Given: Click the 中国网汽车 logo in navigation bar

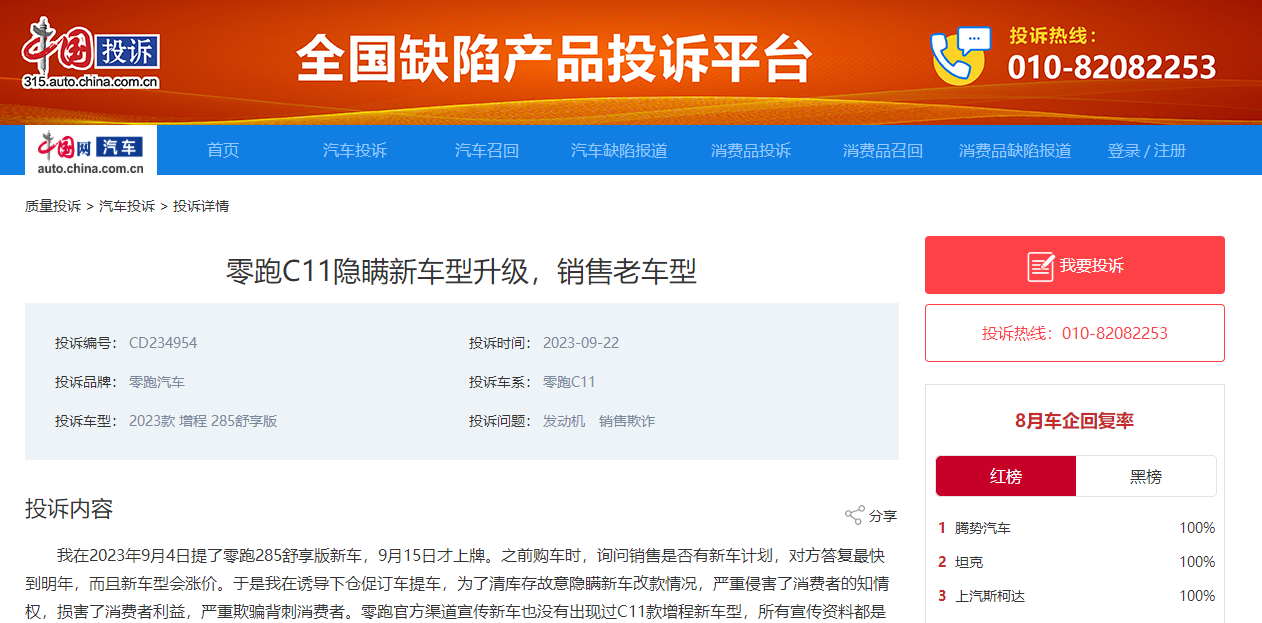Looking at the screenshot, I should (x=91, y=151).
